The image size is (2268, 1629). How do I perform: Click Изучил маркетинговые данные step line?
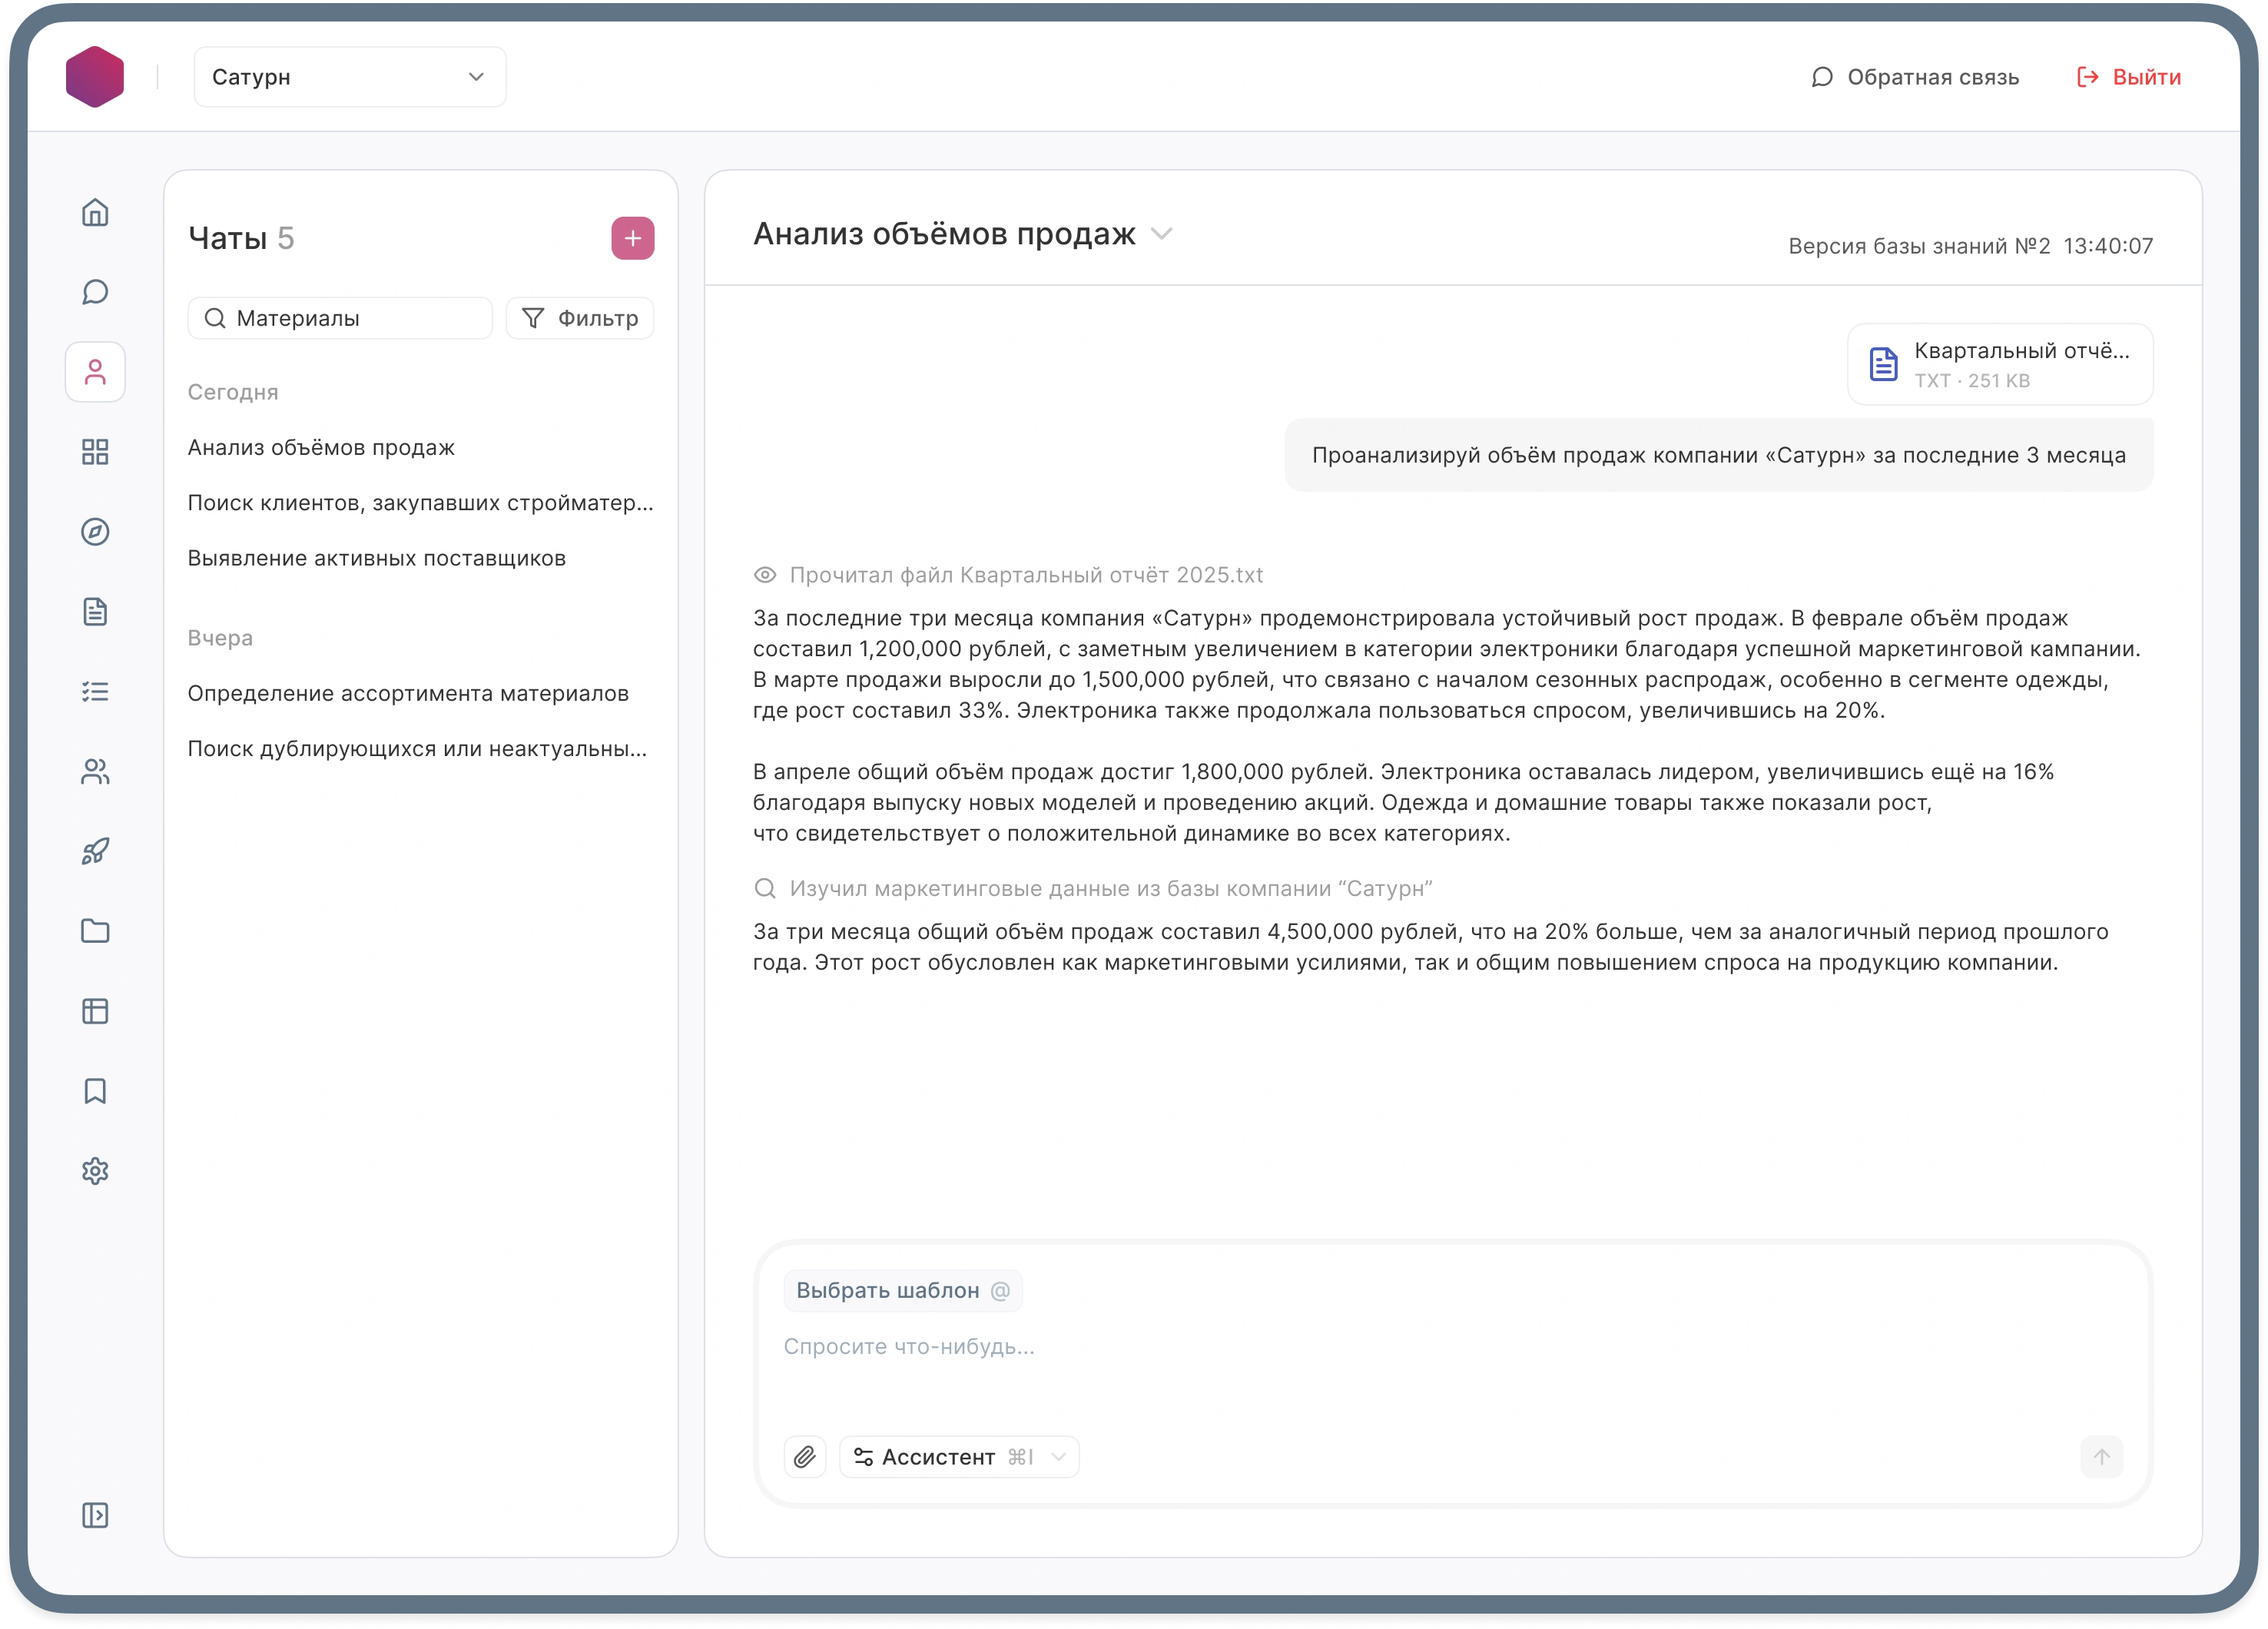[1093, 889]
